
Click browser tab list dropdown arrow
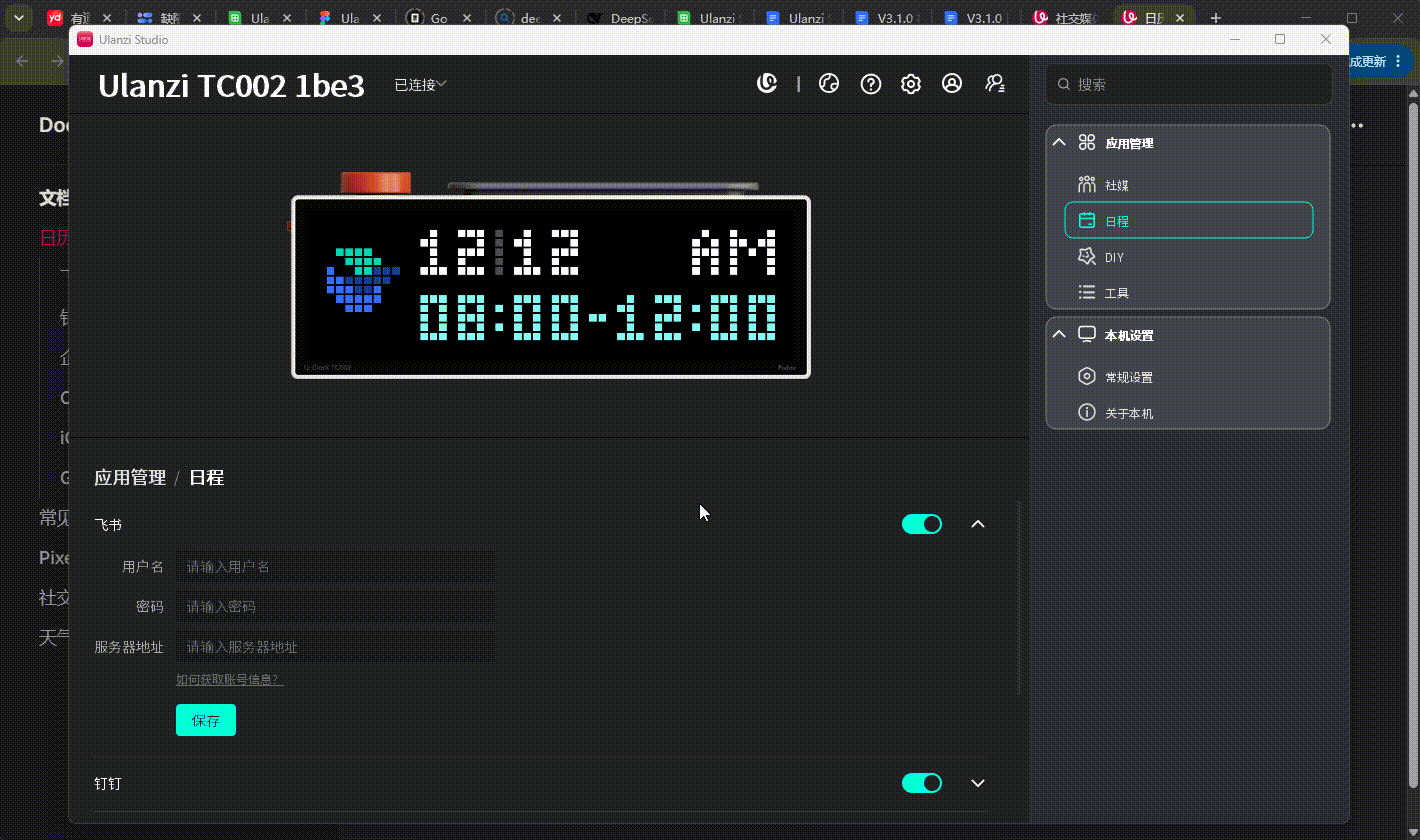click(18, 18)
